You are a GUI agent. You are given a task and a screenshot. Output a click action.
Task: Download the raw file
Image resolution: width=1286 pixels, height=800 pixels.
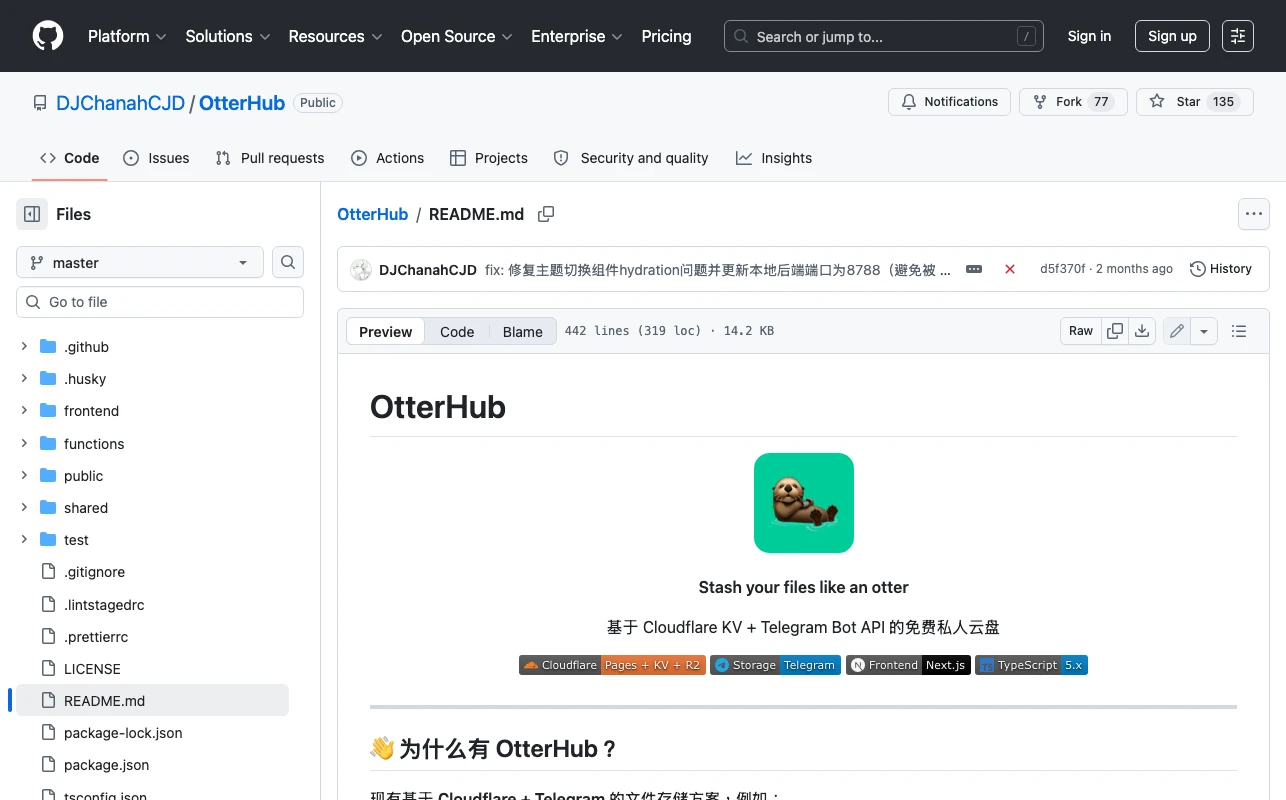(x=1143, y=331)
